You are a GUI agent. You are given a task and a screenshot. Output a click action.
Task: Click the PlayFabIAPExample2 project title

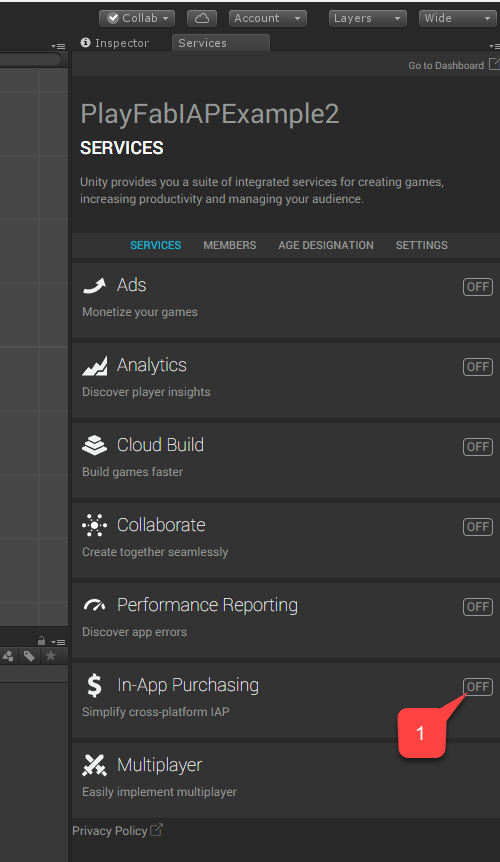click(210, 114)
